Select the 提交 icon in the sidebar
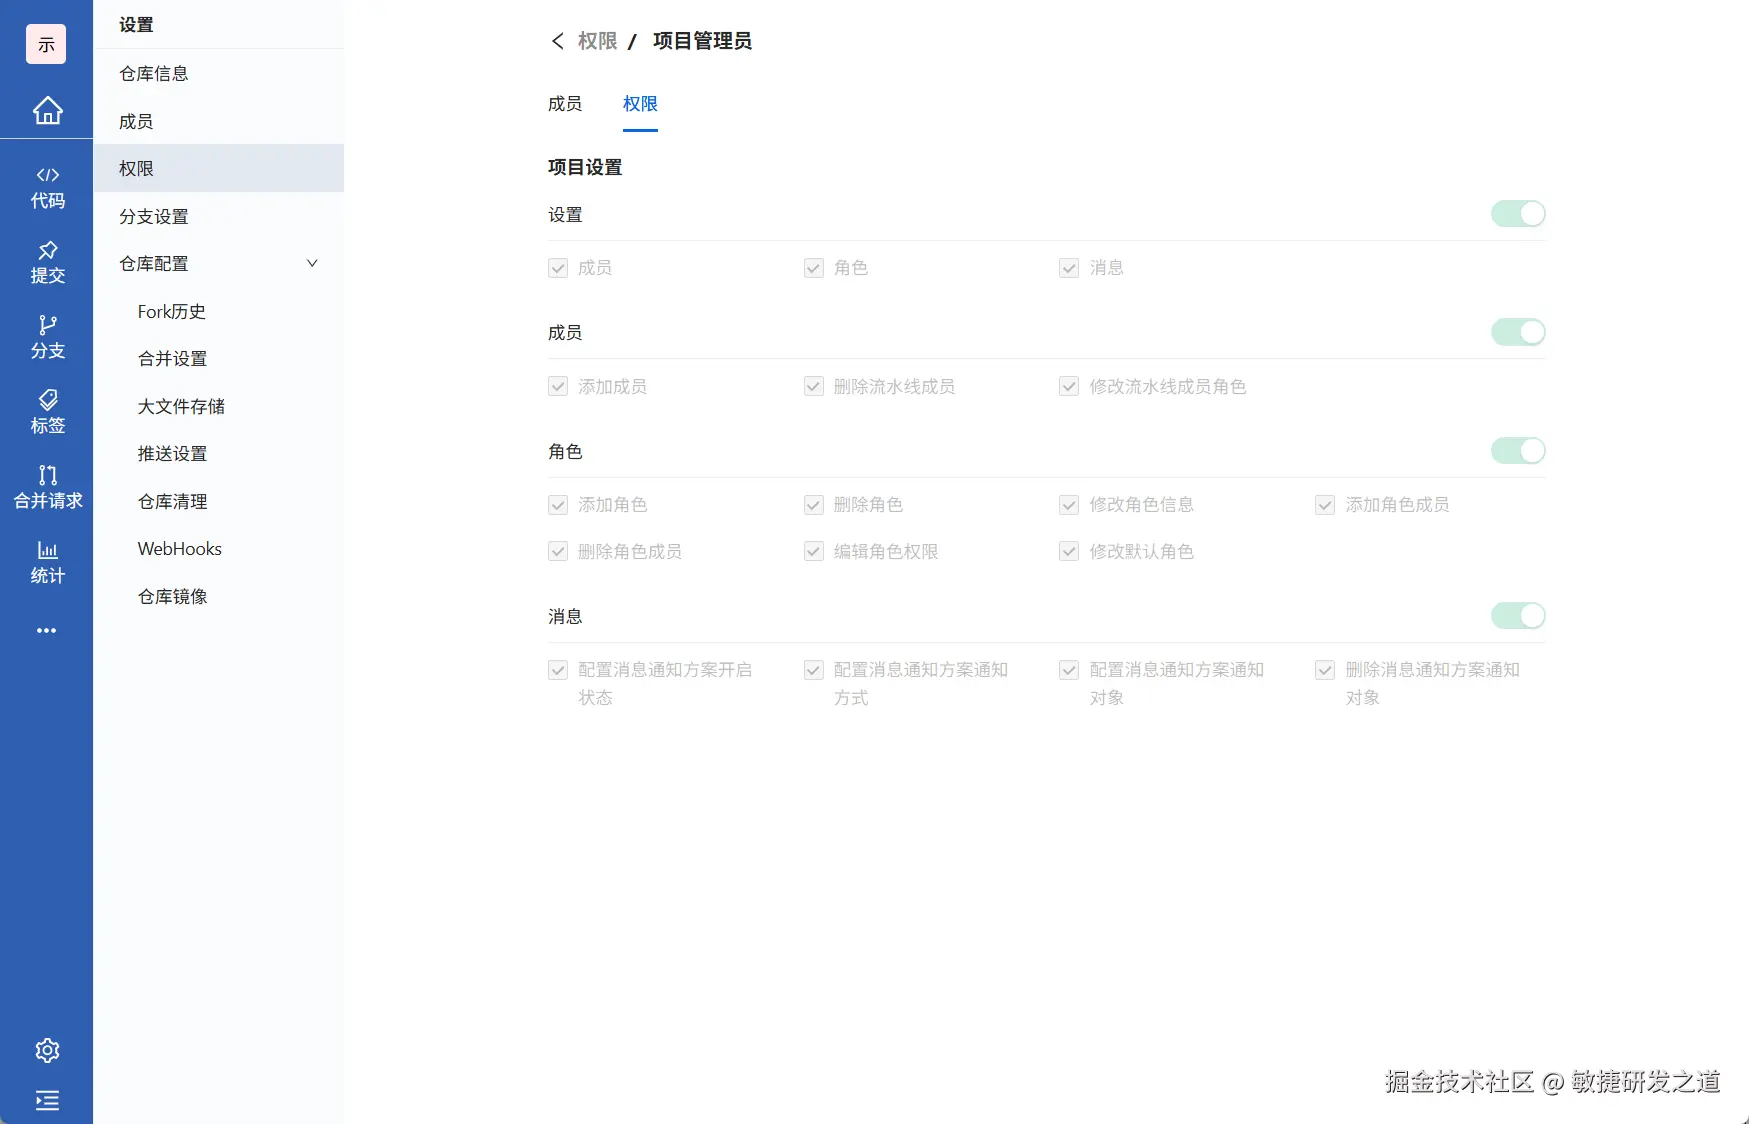This screenshot has height=1124, width=1749. tap(47, 263)
